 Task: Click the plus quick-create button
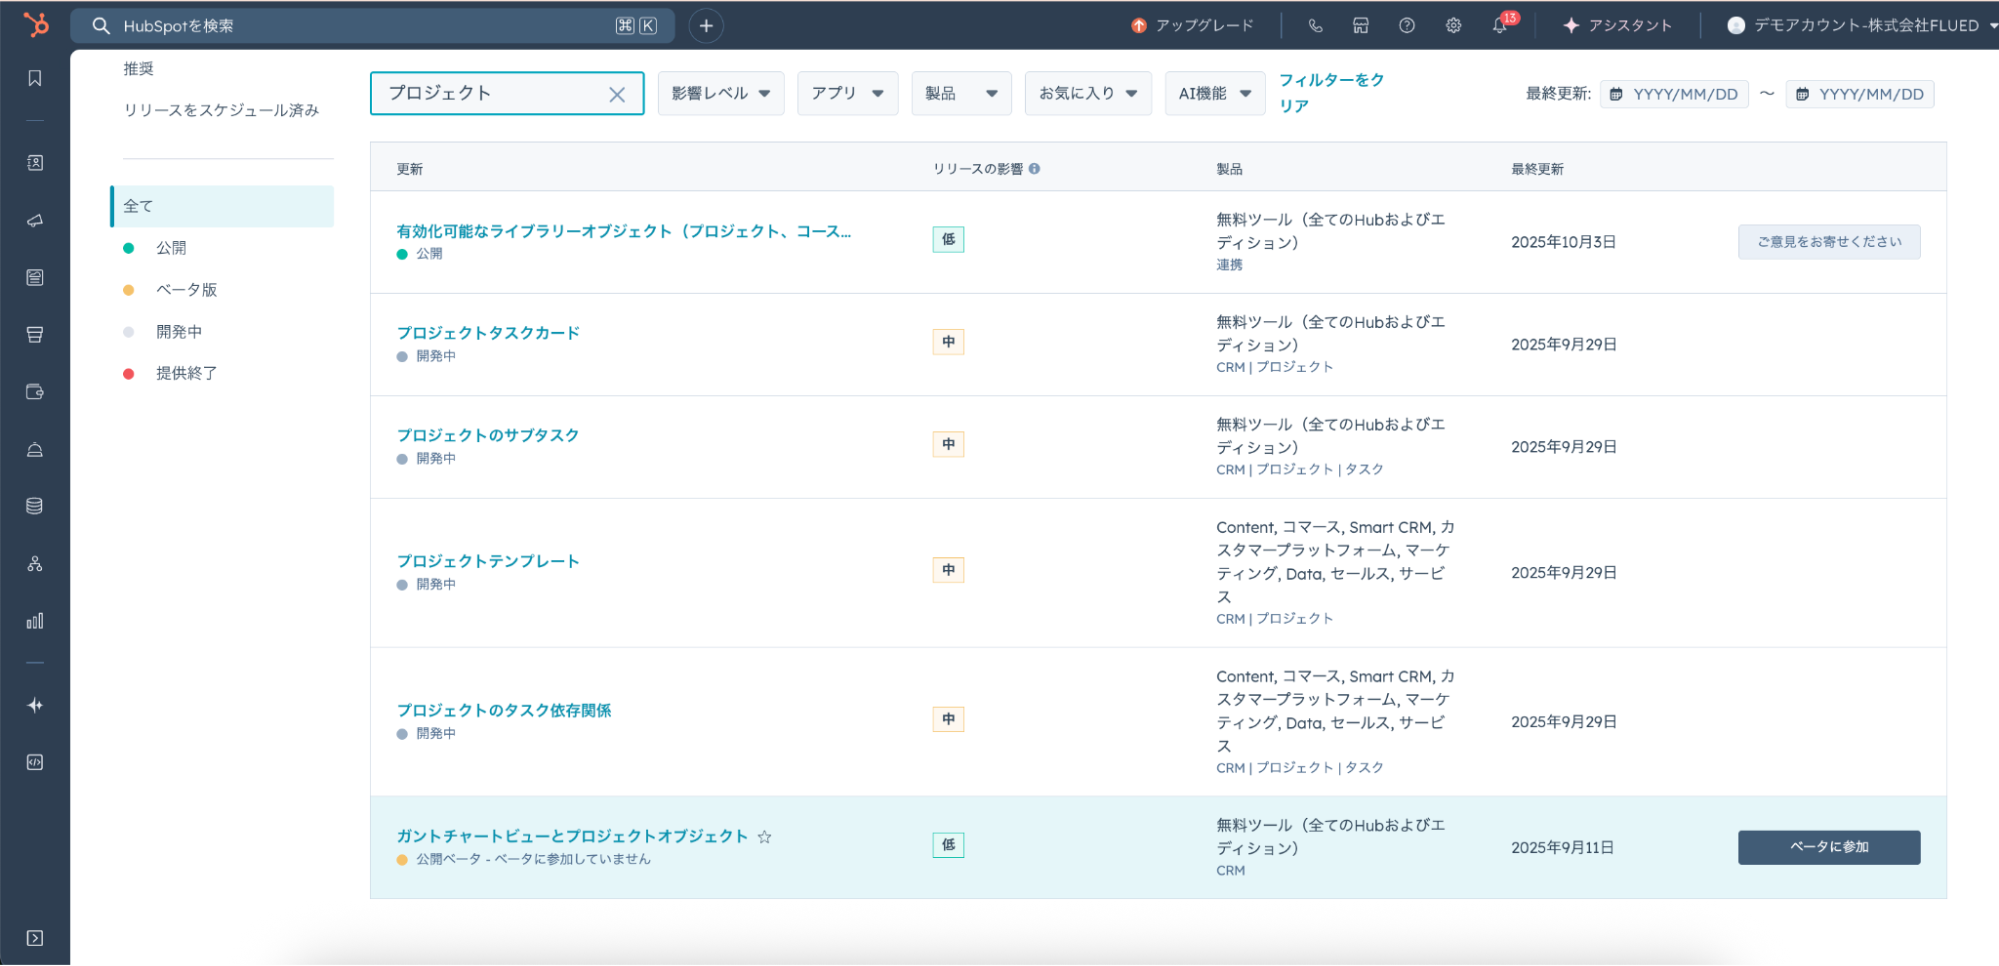[706, 26]
